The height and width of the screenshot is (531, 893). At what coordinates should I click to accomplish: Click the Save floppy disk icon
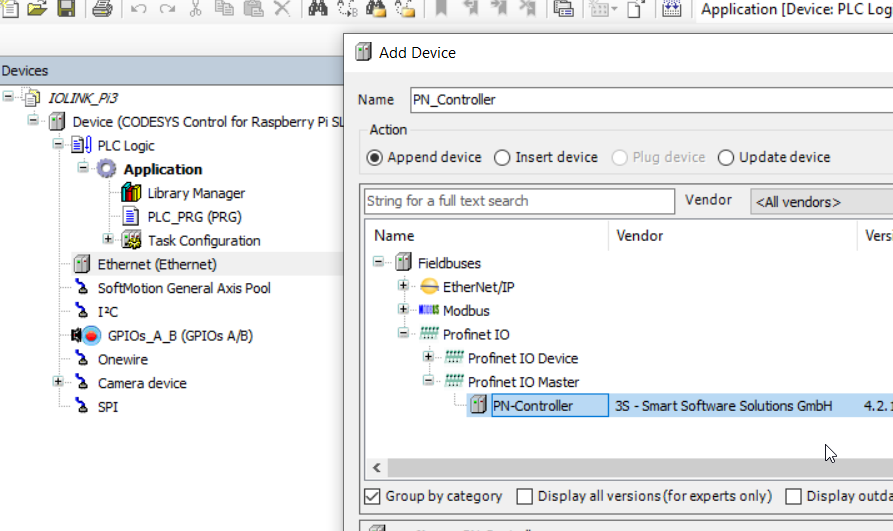click(67, 8)
